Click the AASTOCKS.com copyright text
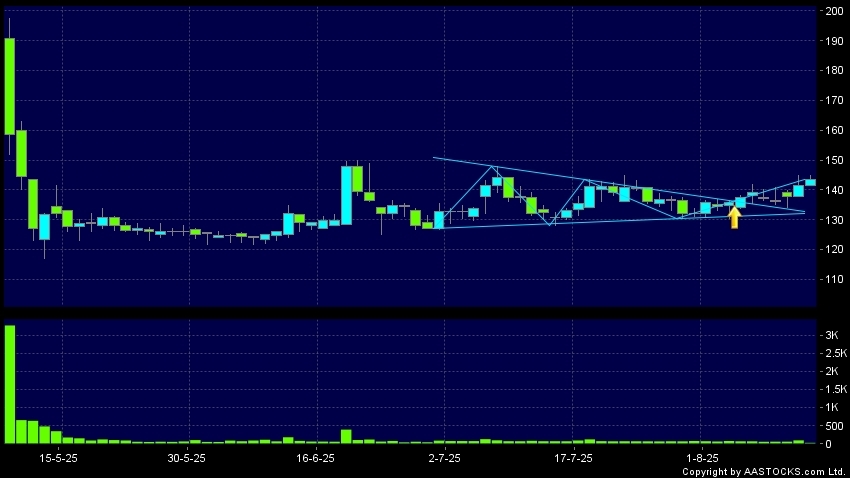This screenshot has width=850, height=478. (763, 472)
